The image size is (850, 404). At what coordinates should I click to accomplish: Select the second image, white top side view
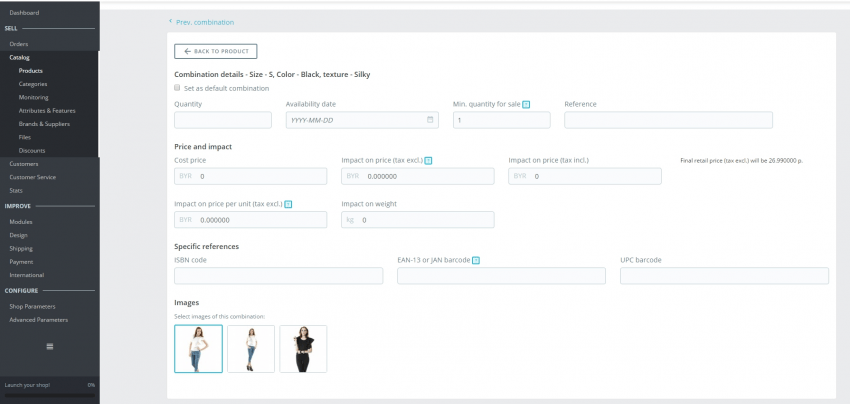[x=251, y=349]
